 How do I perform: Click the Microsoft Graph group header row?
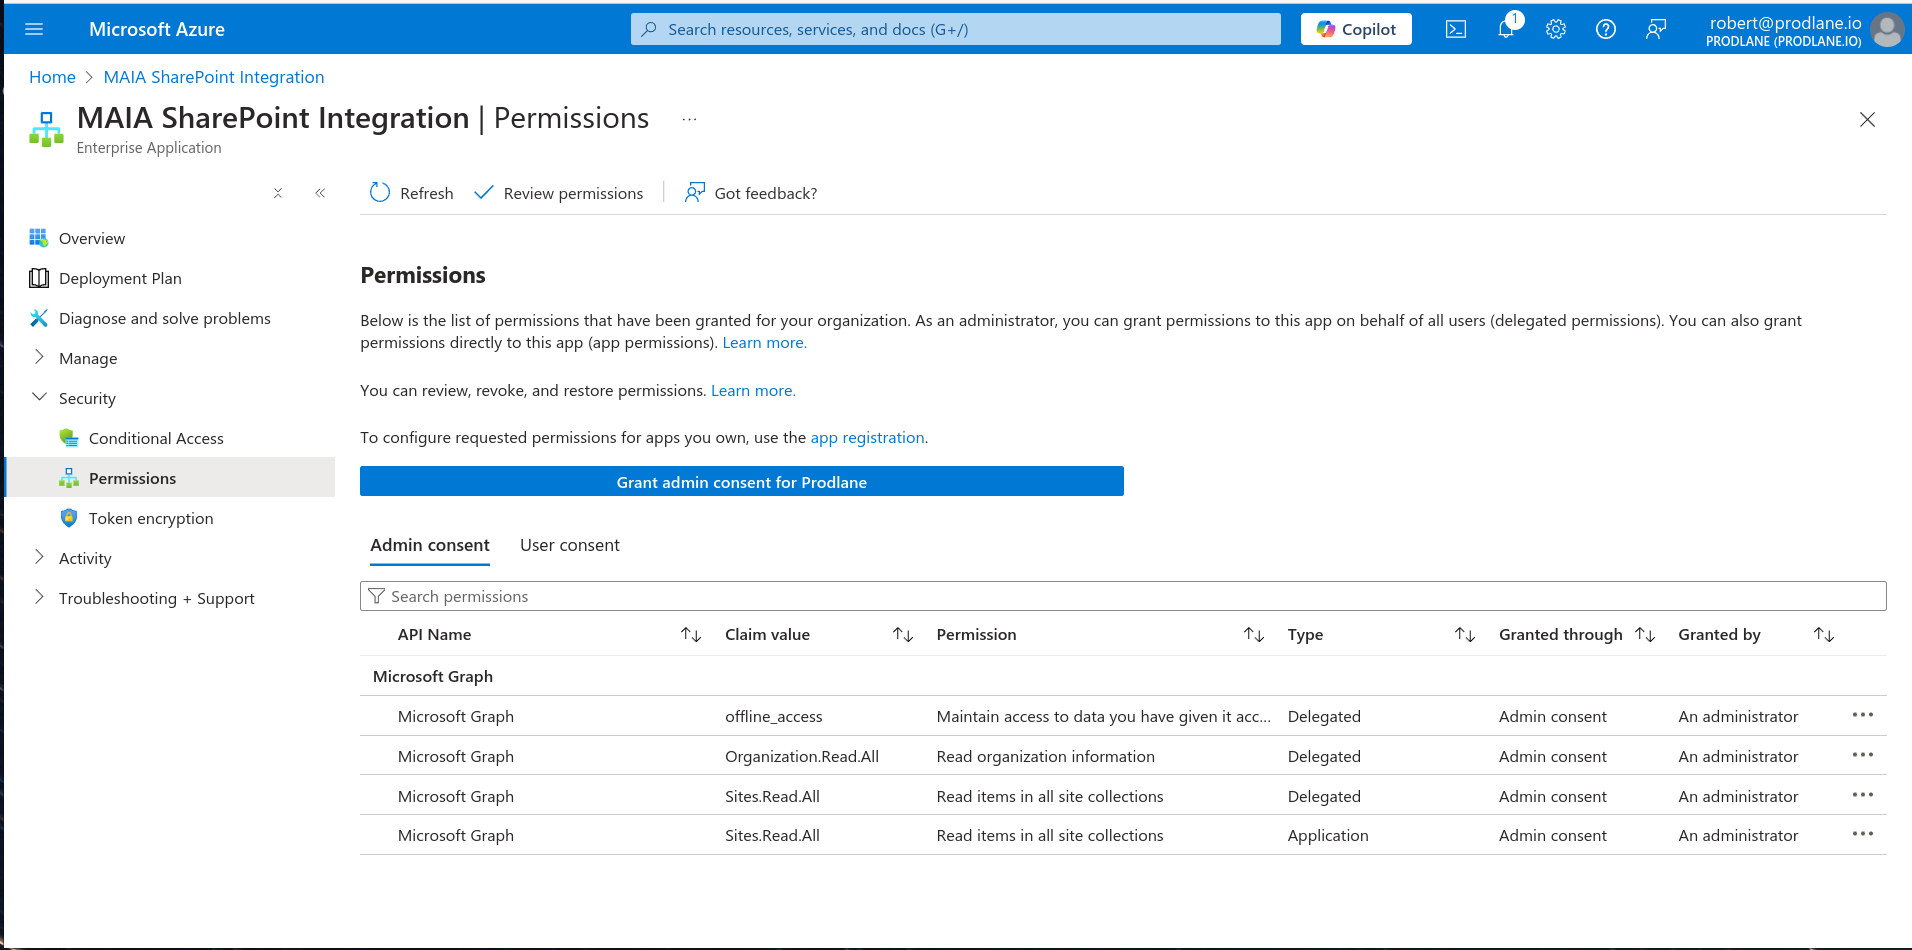click(x=1123, y=676)
